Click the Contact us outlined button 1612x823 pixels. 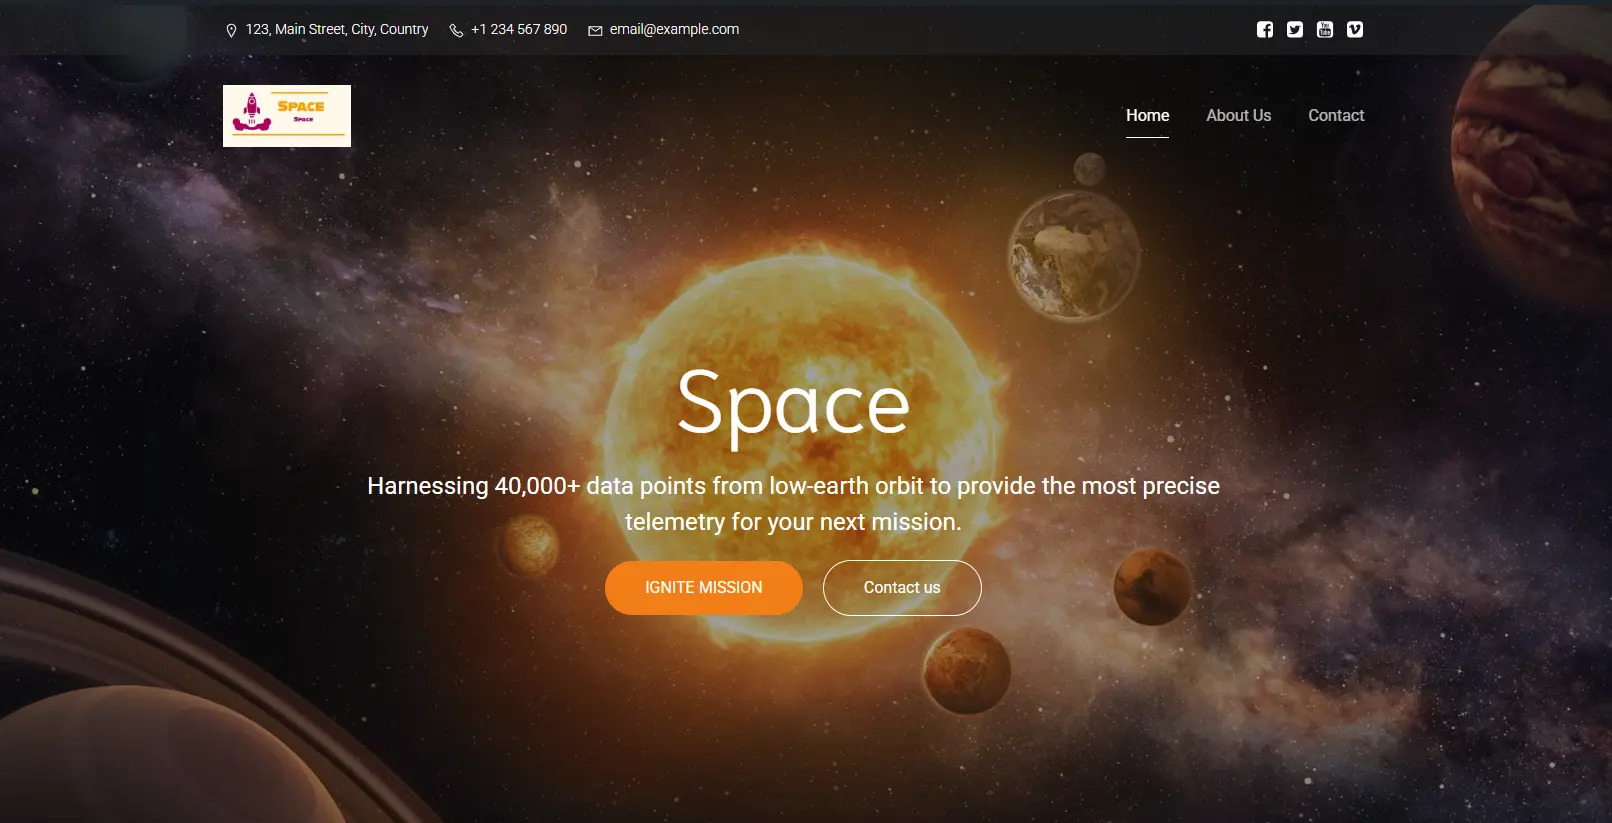(902, 588)
